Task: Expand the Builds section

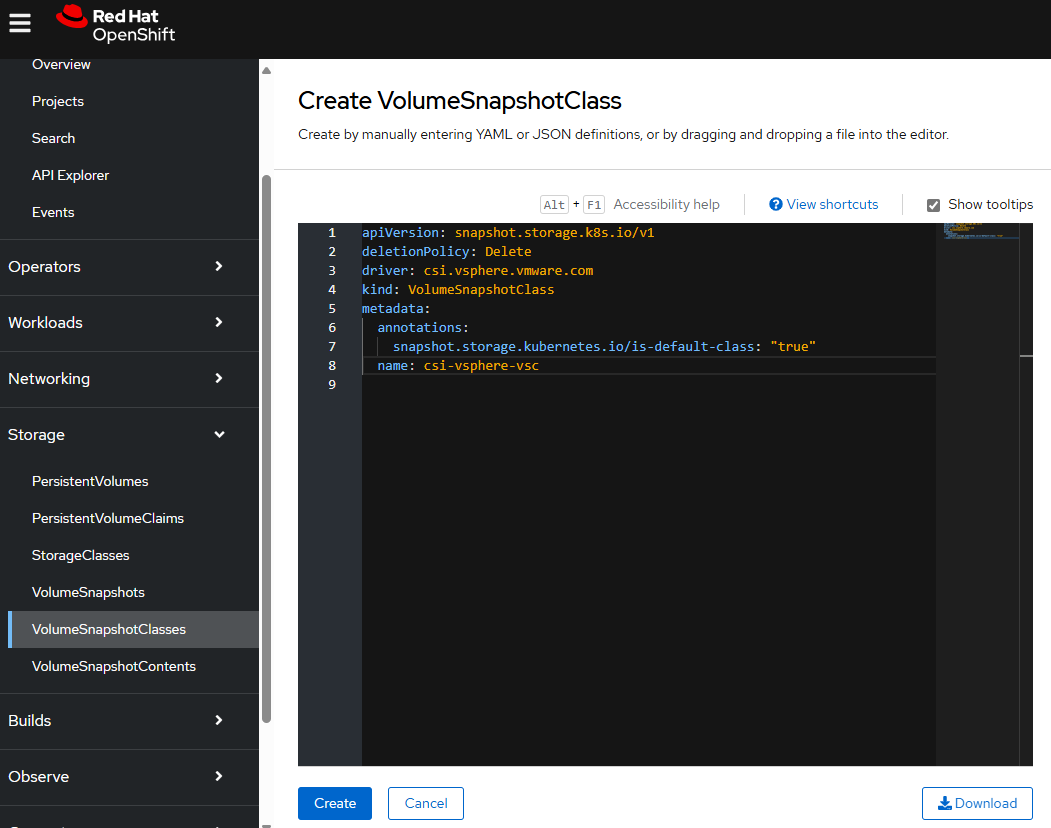Action: (x=129, y=721)
